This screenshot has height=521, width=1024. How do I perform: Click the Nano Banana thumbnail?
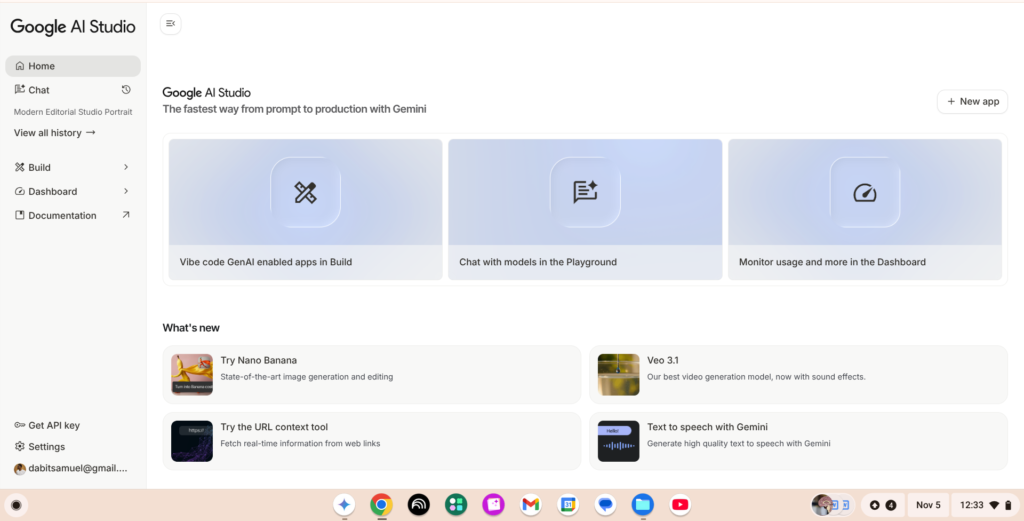[x=192, y=375]
